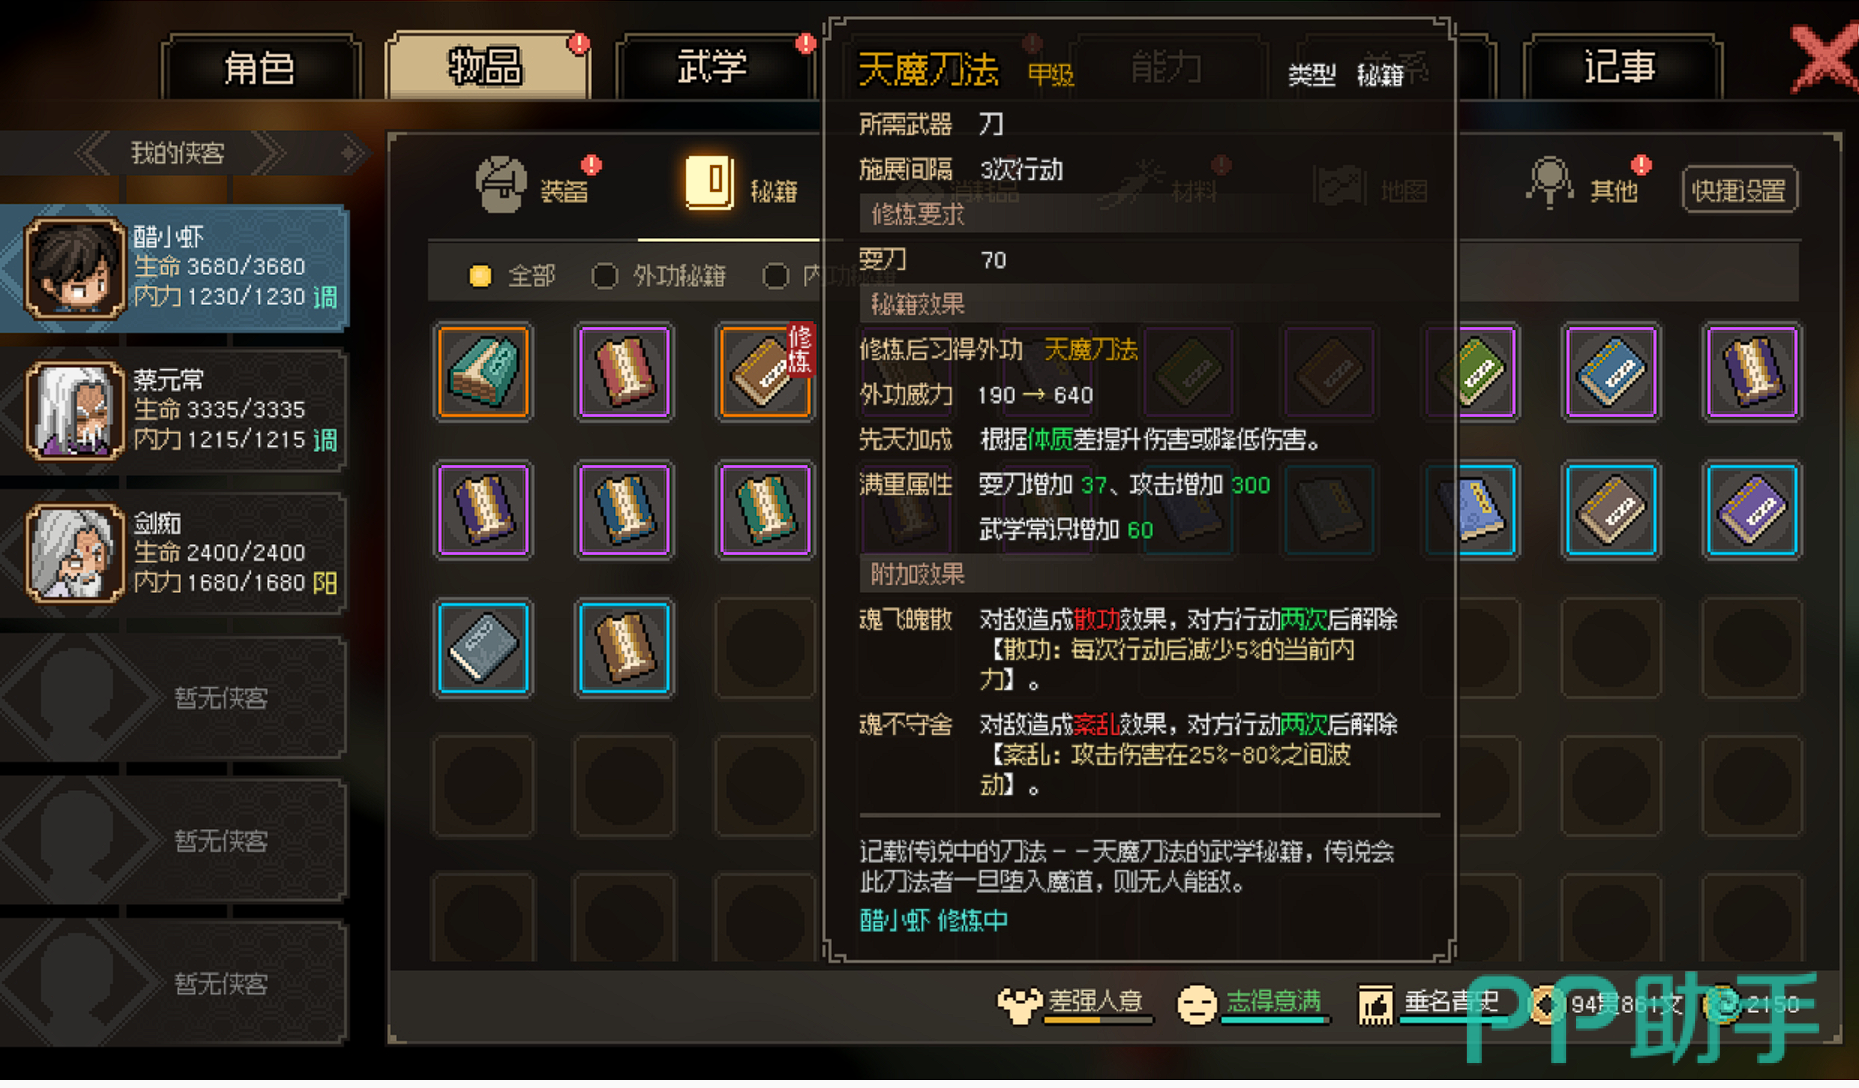Screen dimensions: 1859x1088
Task: Open the 记事 notes tab
Action: click(x=1619, y=68)
